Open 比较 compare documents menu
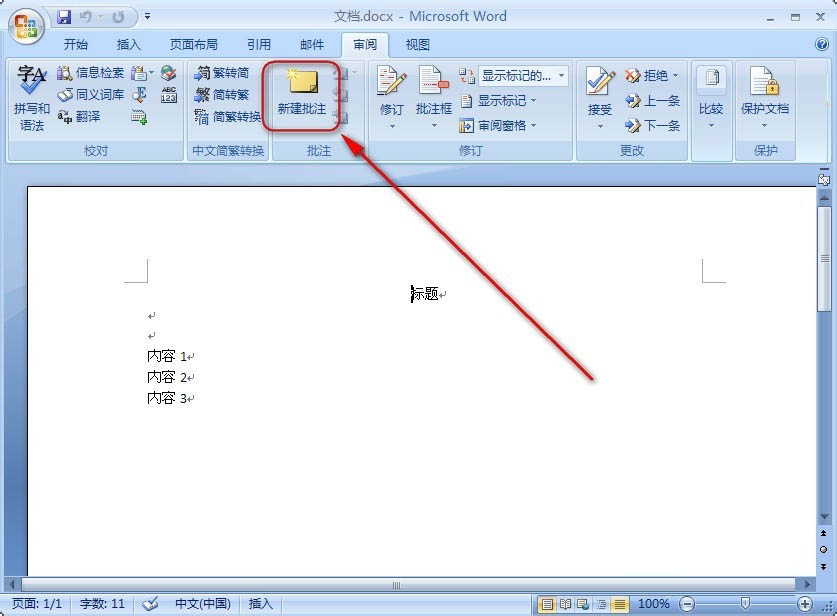 point(711,97)
